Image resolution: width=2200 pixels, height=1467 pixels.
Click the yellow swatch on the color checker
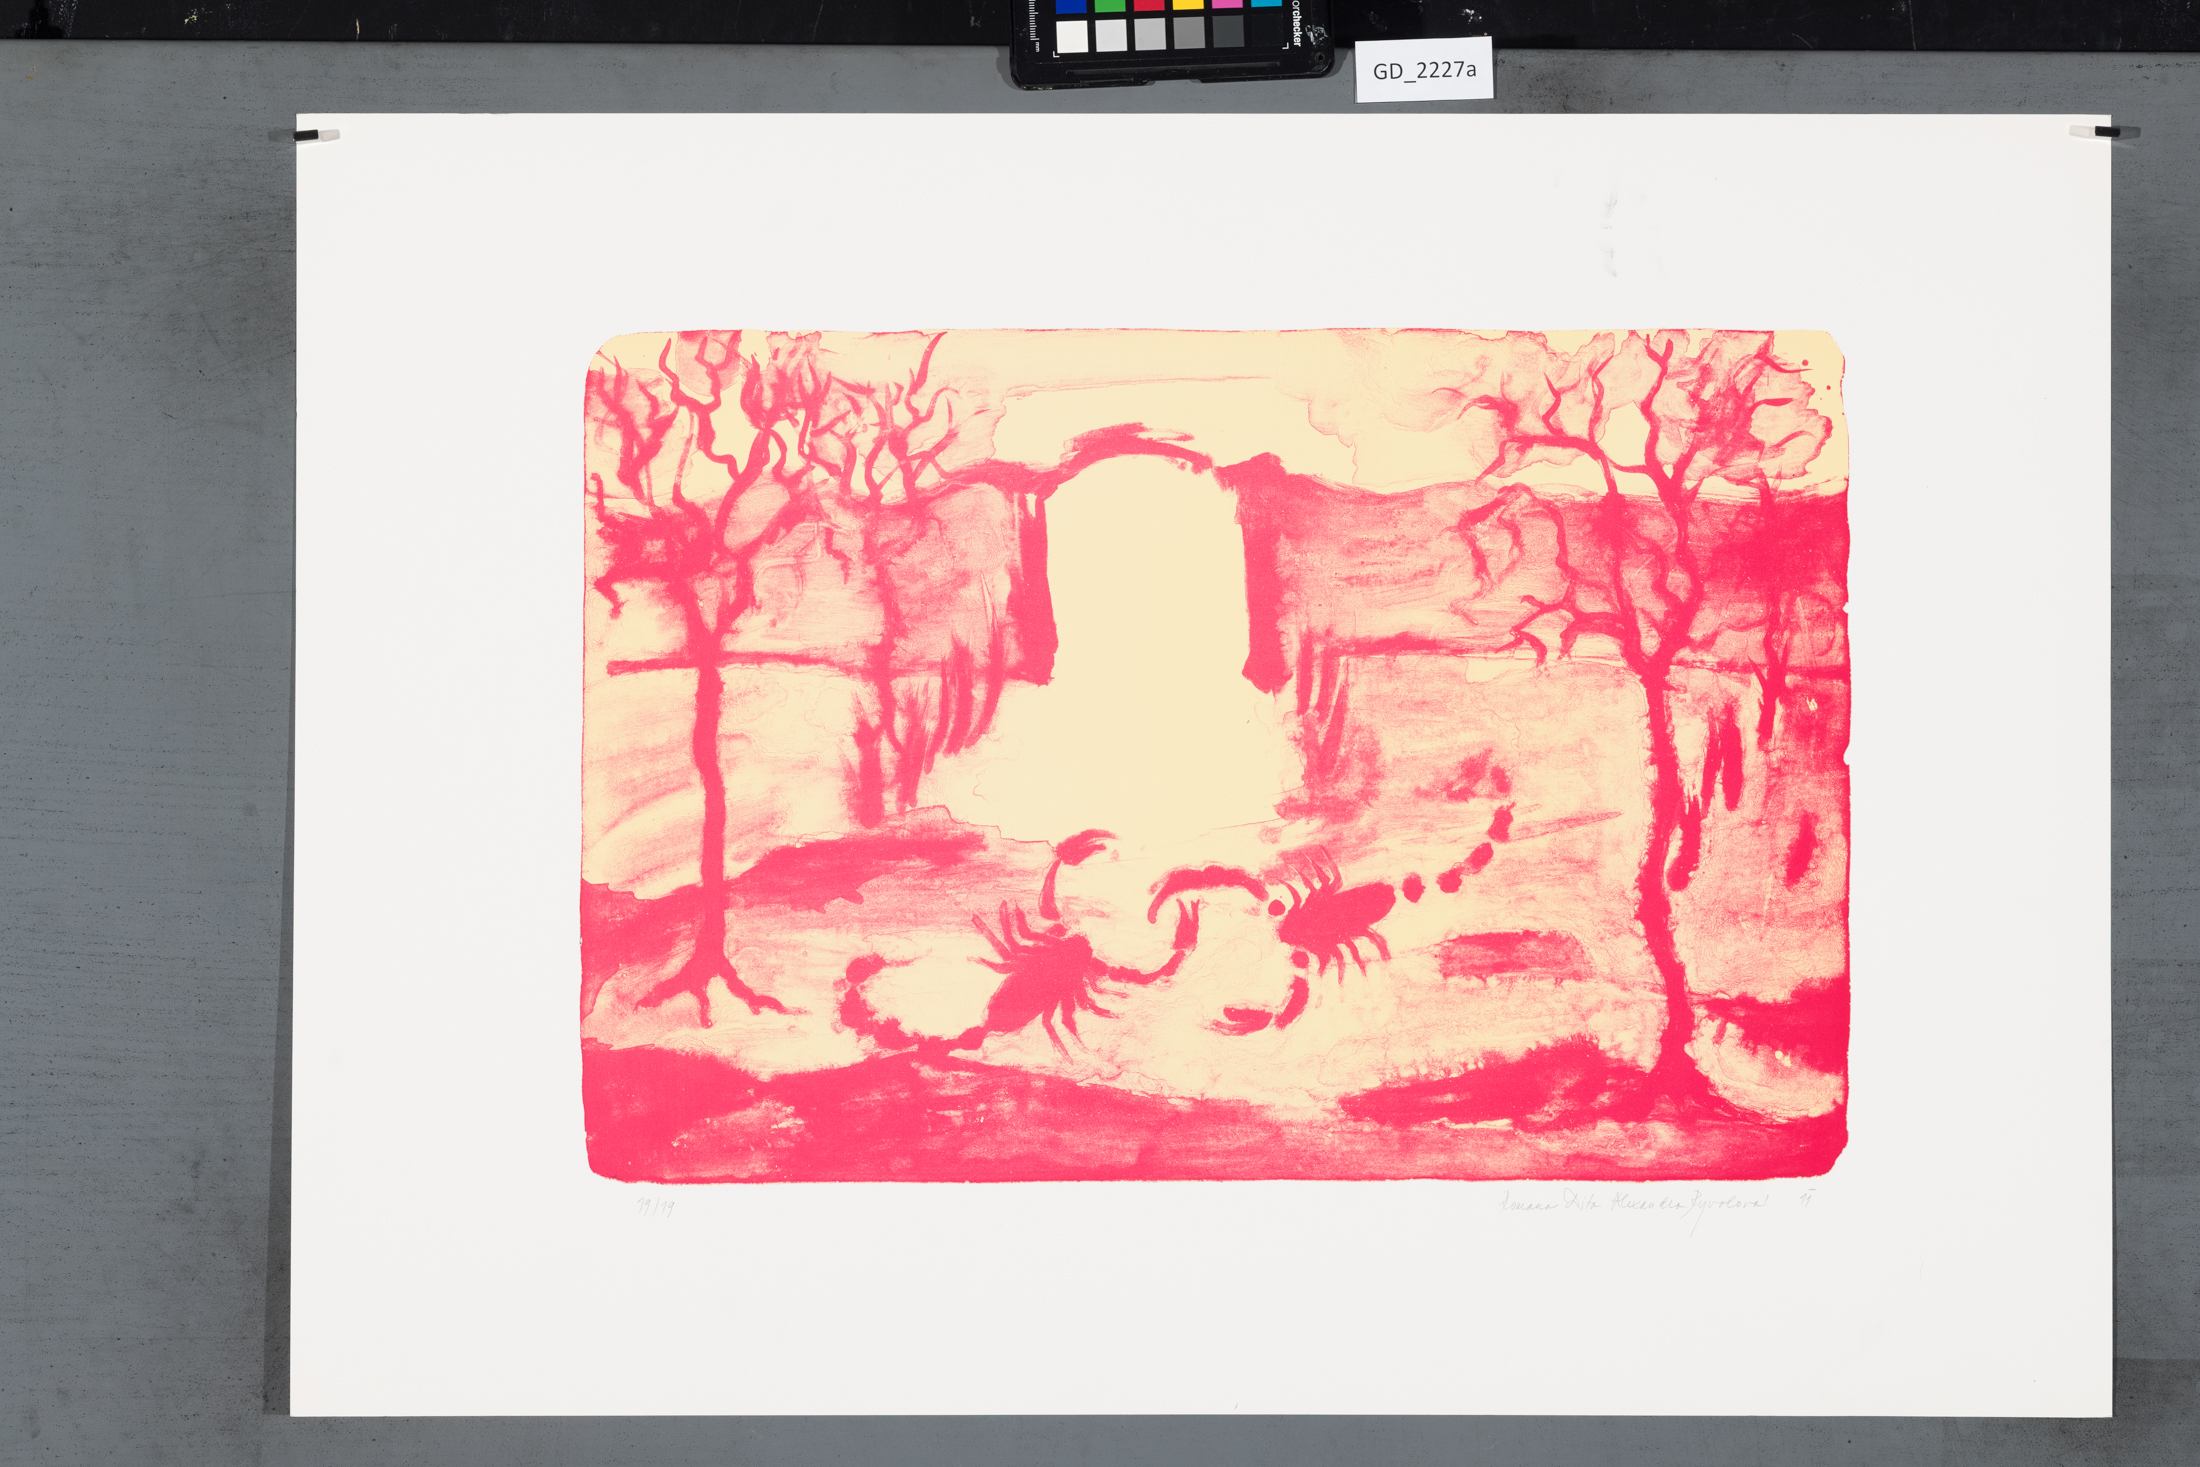click(1188, 6)
